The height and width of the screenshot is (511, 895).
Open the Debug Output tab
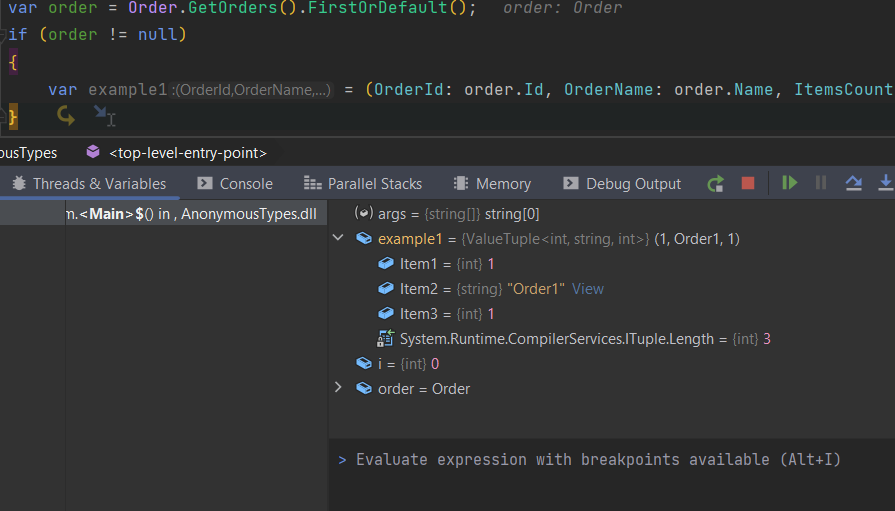click(622, 183)
